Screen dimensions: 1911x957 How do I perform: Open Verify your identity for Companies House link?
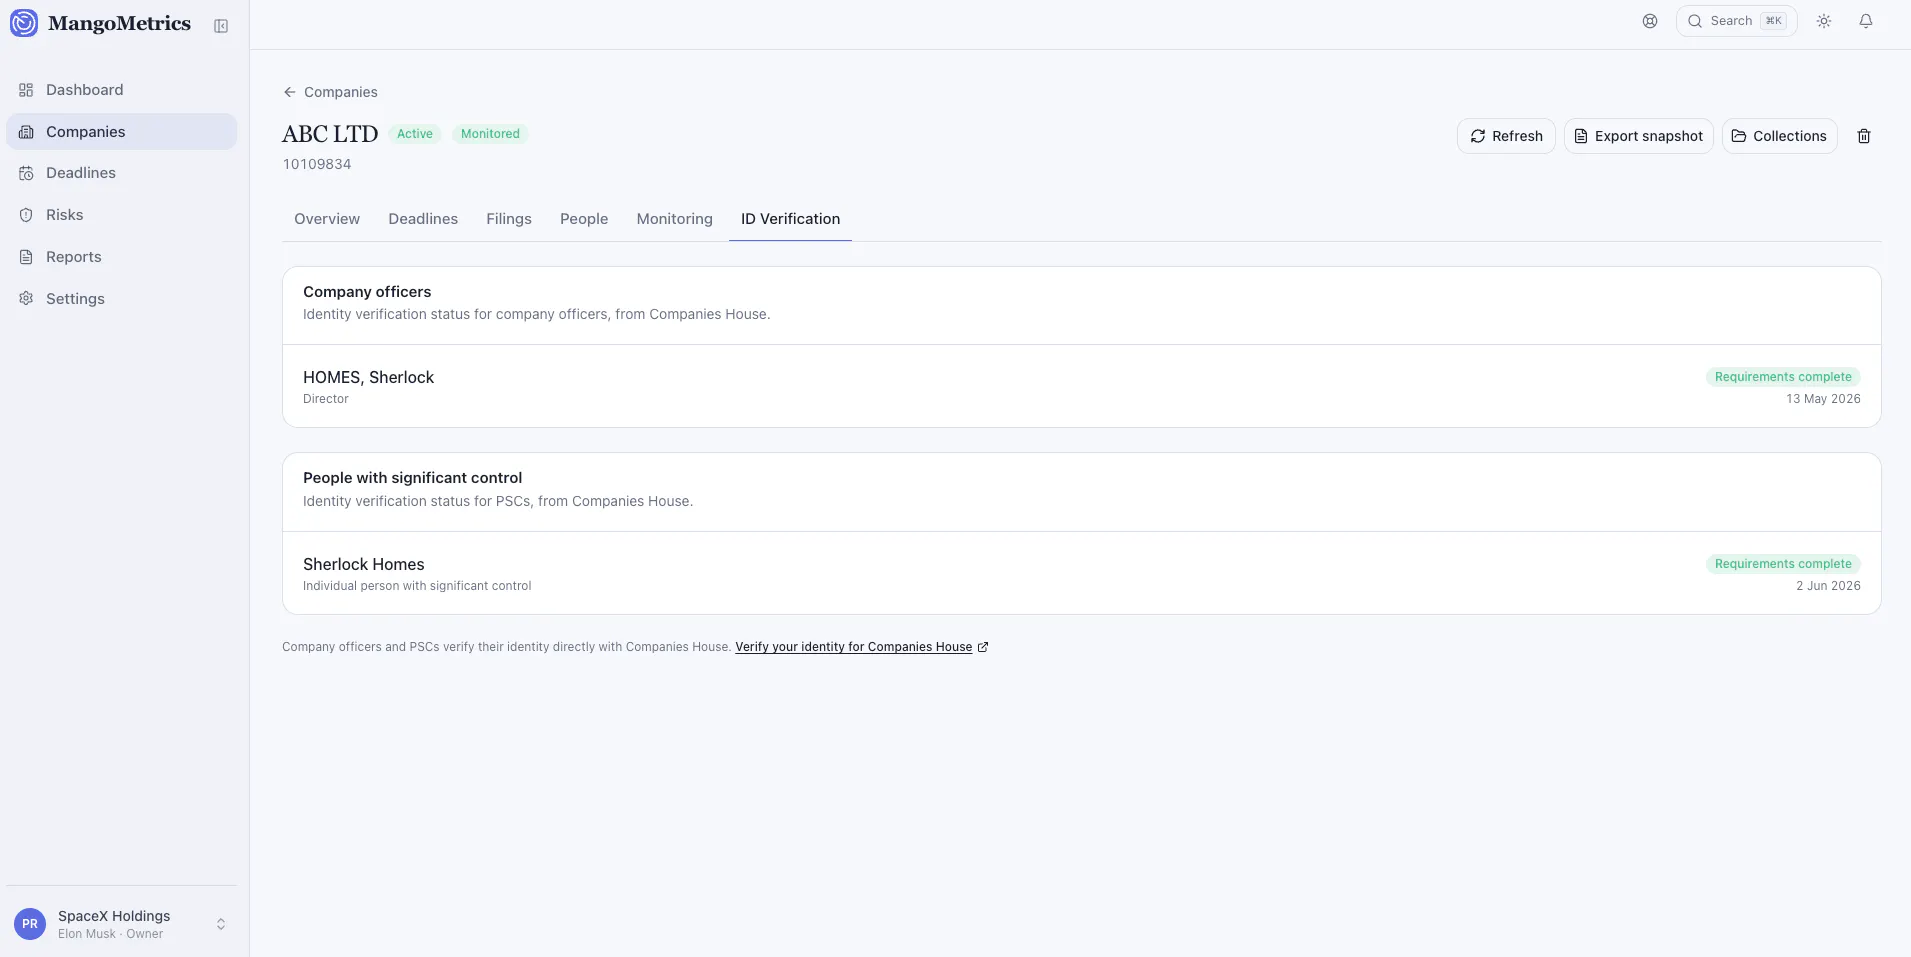853,647
